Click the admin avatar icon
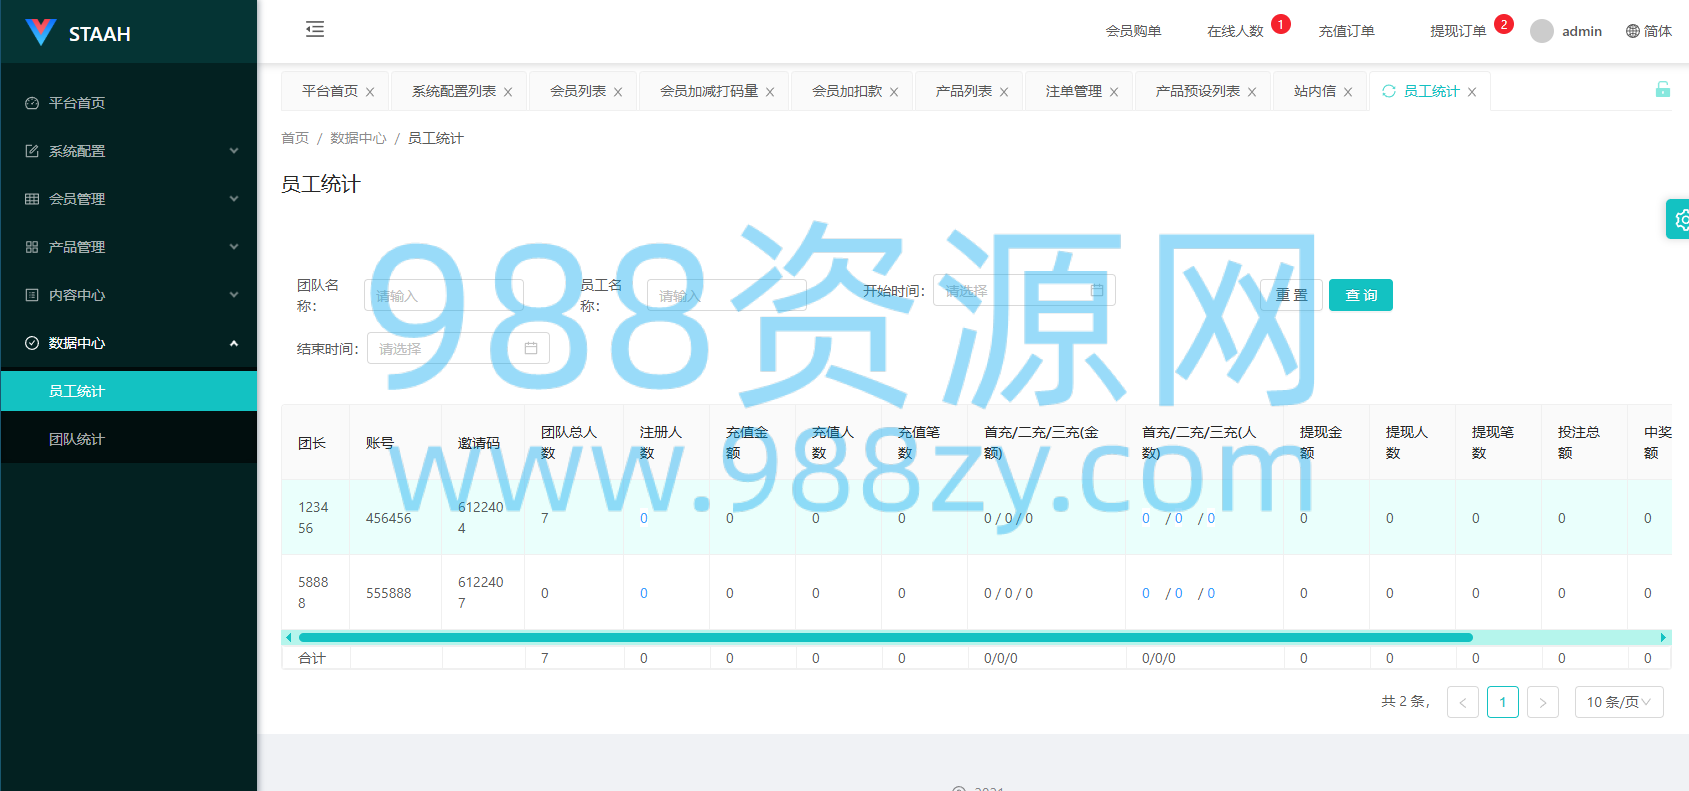This screenshot has width=1689, height=791. (x=1542, y=31)
